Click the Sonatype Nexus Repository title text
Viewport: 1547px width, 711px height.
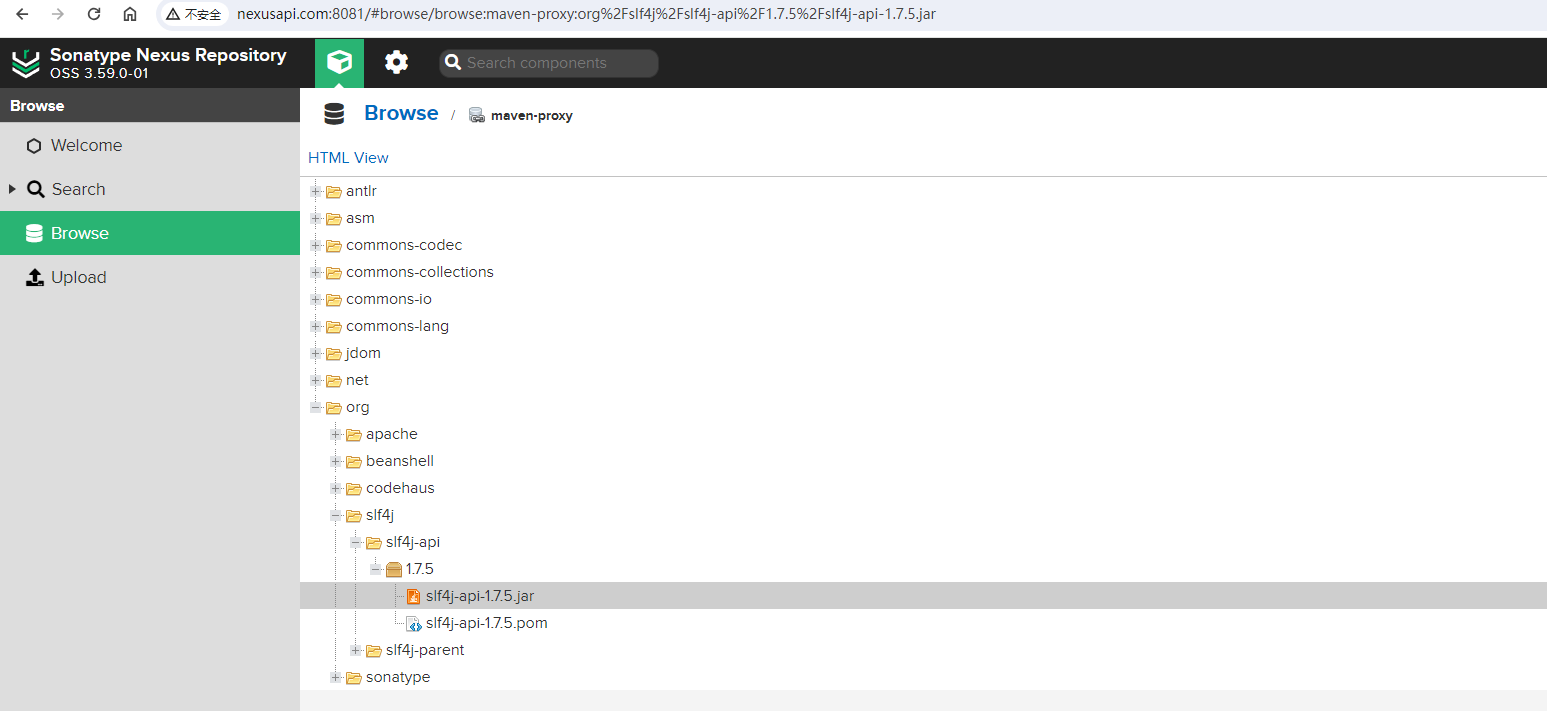[x=168, y=55]
